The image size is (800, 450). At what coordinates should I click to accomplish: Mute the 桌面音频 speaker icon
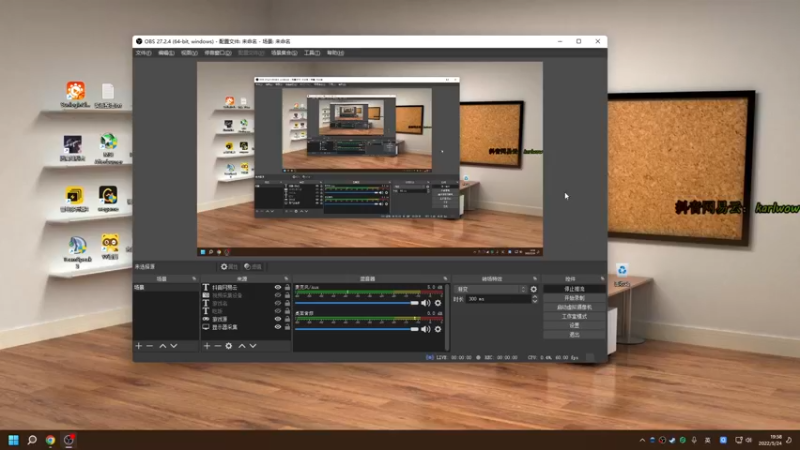(426, 329)
